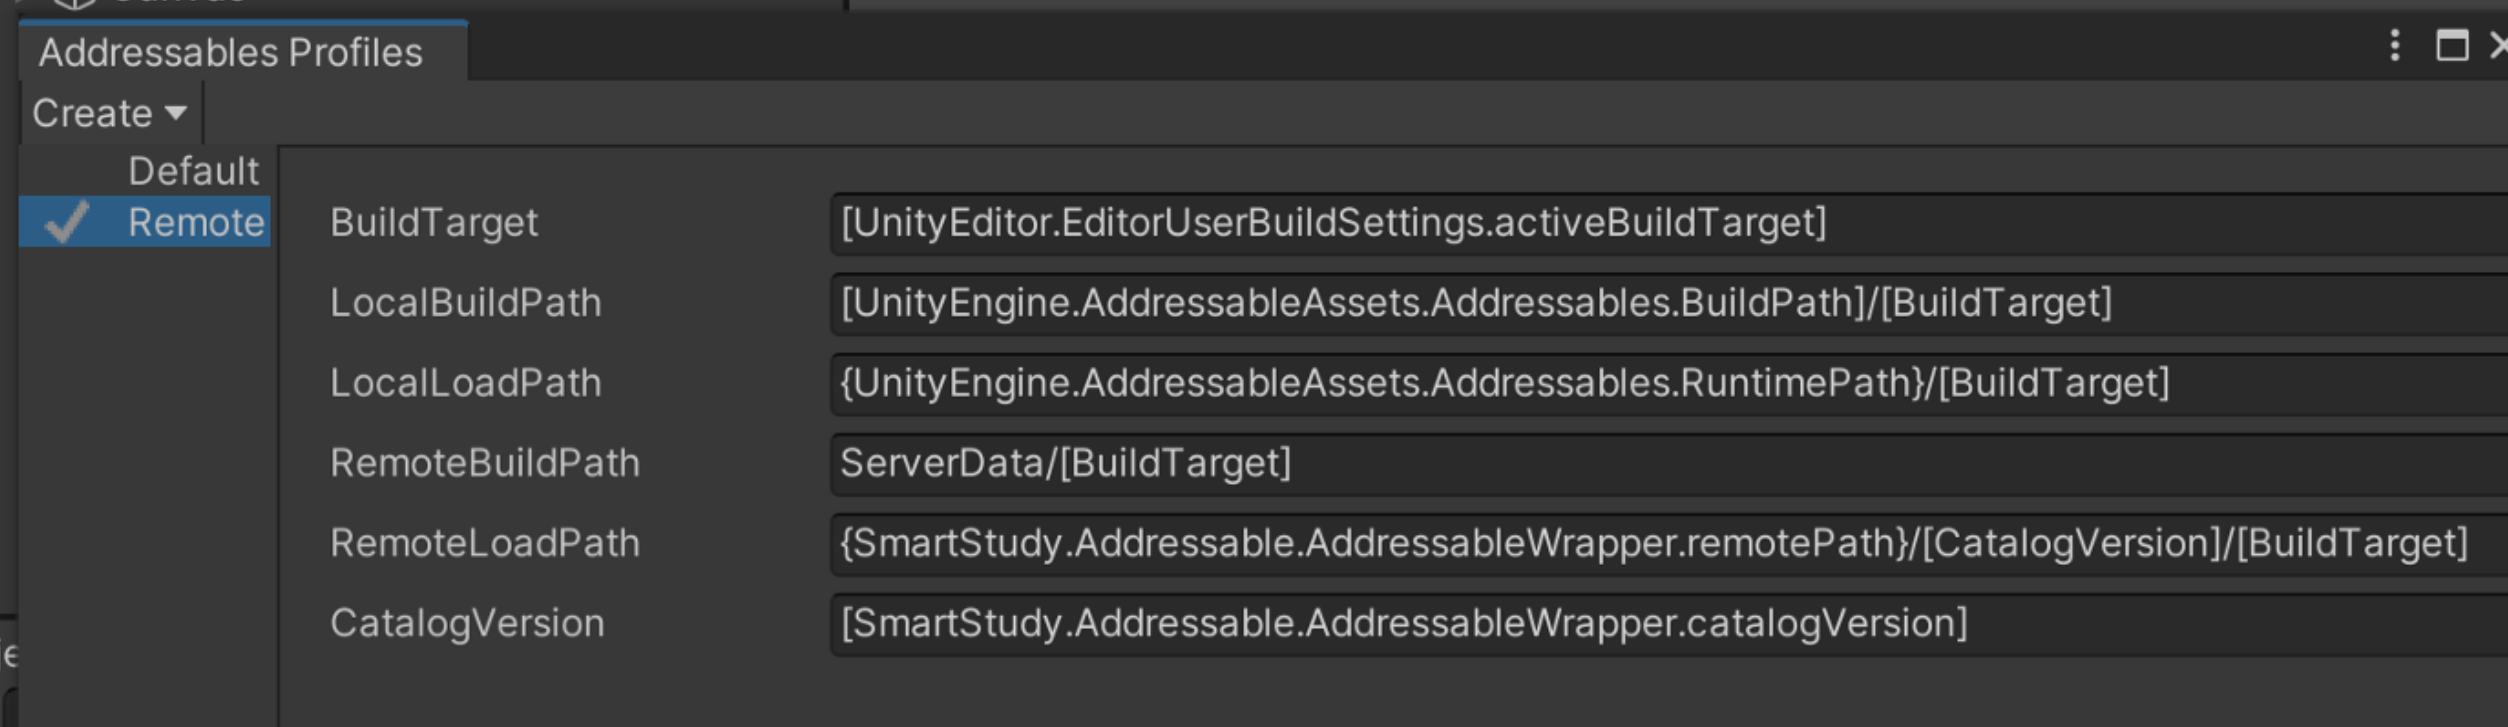Open the Create dropdown menu
2508x727 pixels.
(x=110, y=113)
